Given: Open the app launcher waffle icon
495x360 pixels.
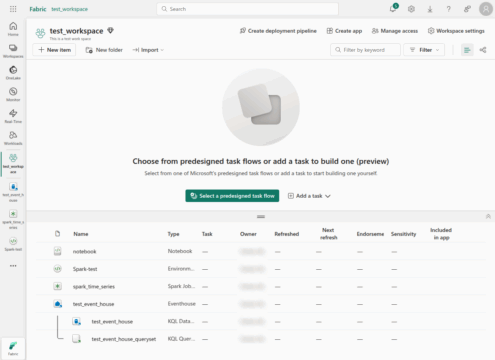Looking at the screenshot, I should (13, 9).
